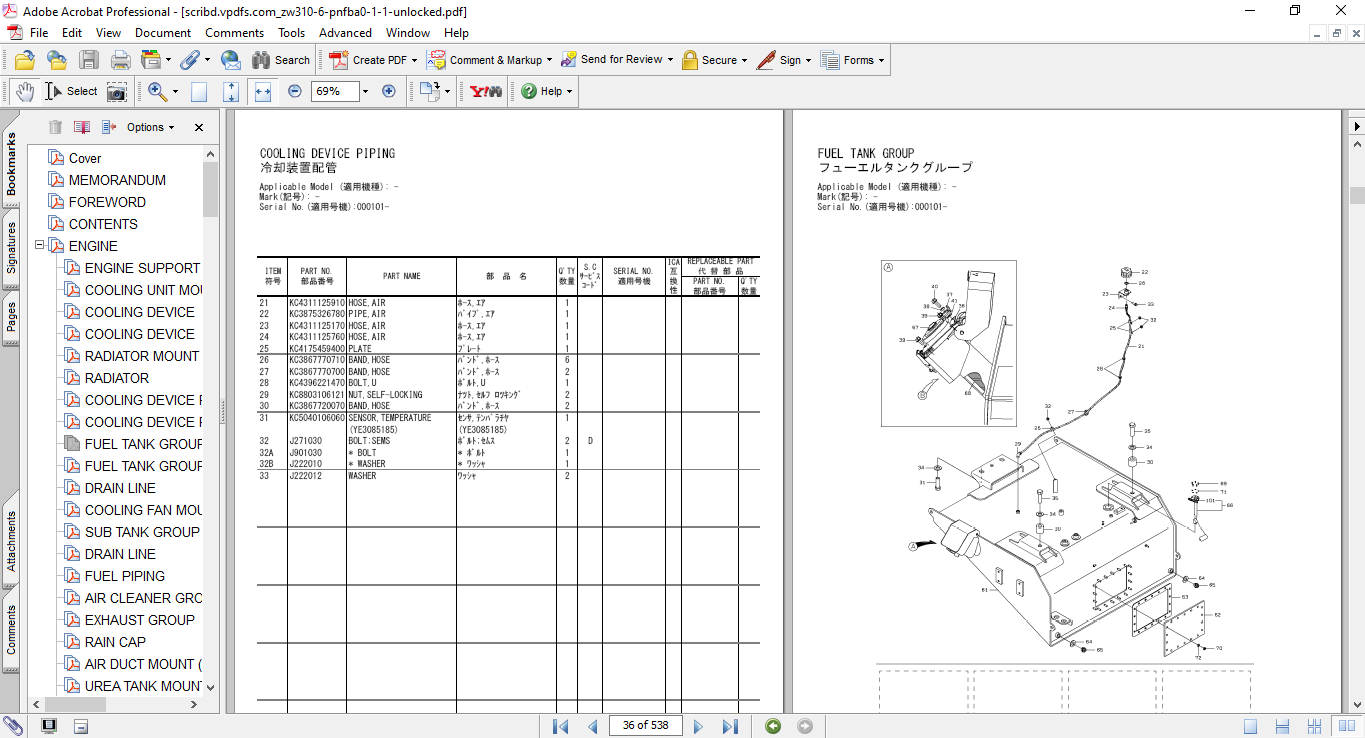Viewport: 1365px width, 738px height.
Task: Click the page number input field
Action: 645,726
